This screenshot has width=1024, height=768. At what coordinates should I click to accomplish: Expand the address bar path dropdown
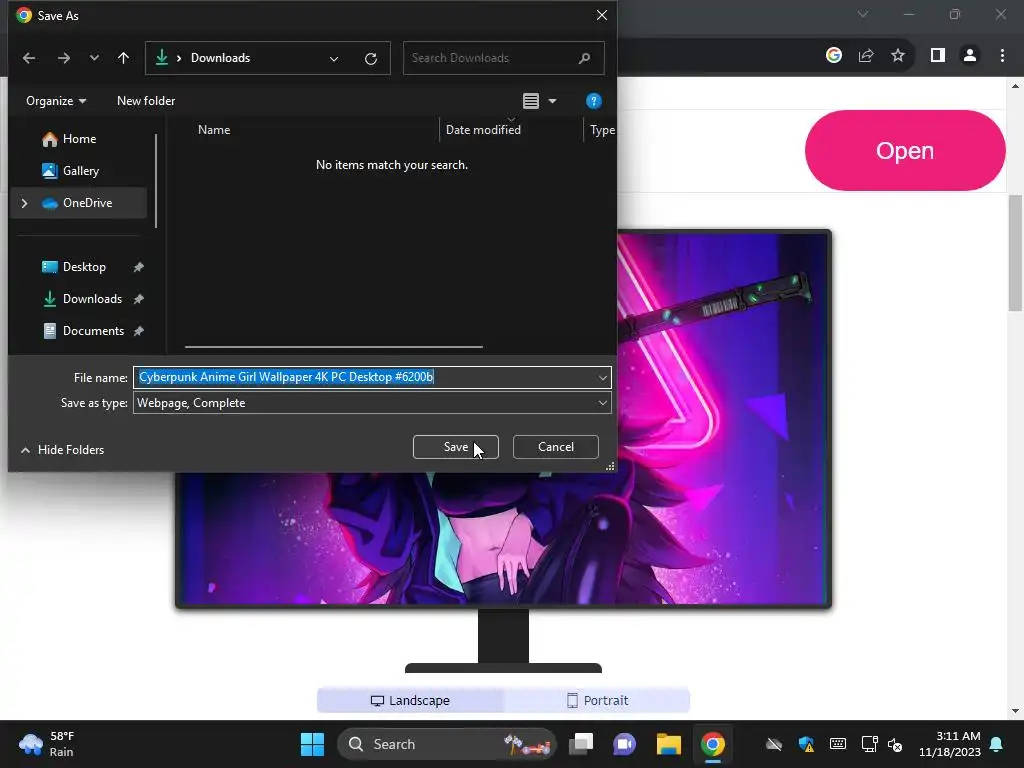click(x=334, y=59)
